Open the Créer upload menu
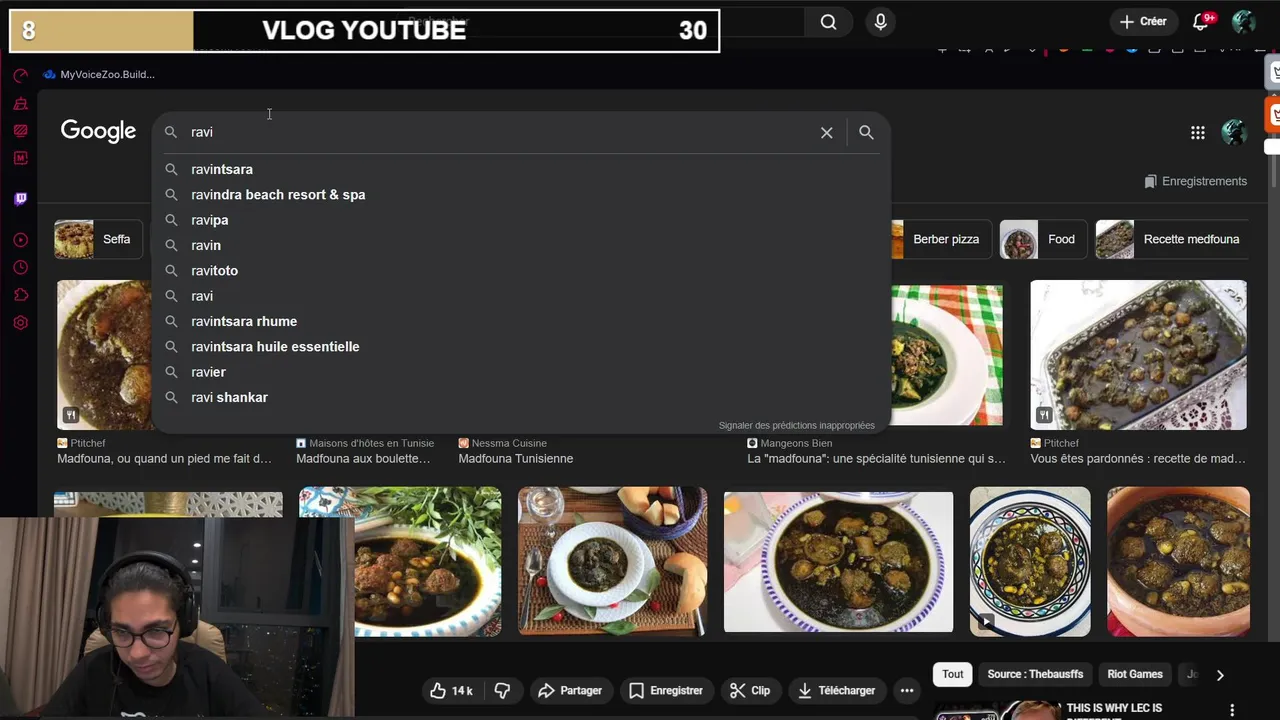The image size is (1280, 720). pos(1143,22)
